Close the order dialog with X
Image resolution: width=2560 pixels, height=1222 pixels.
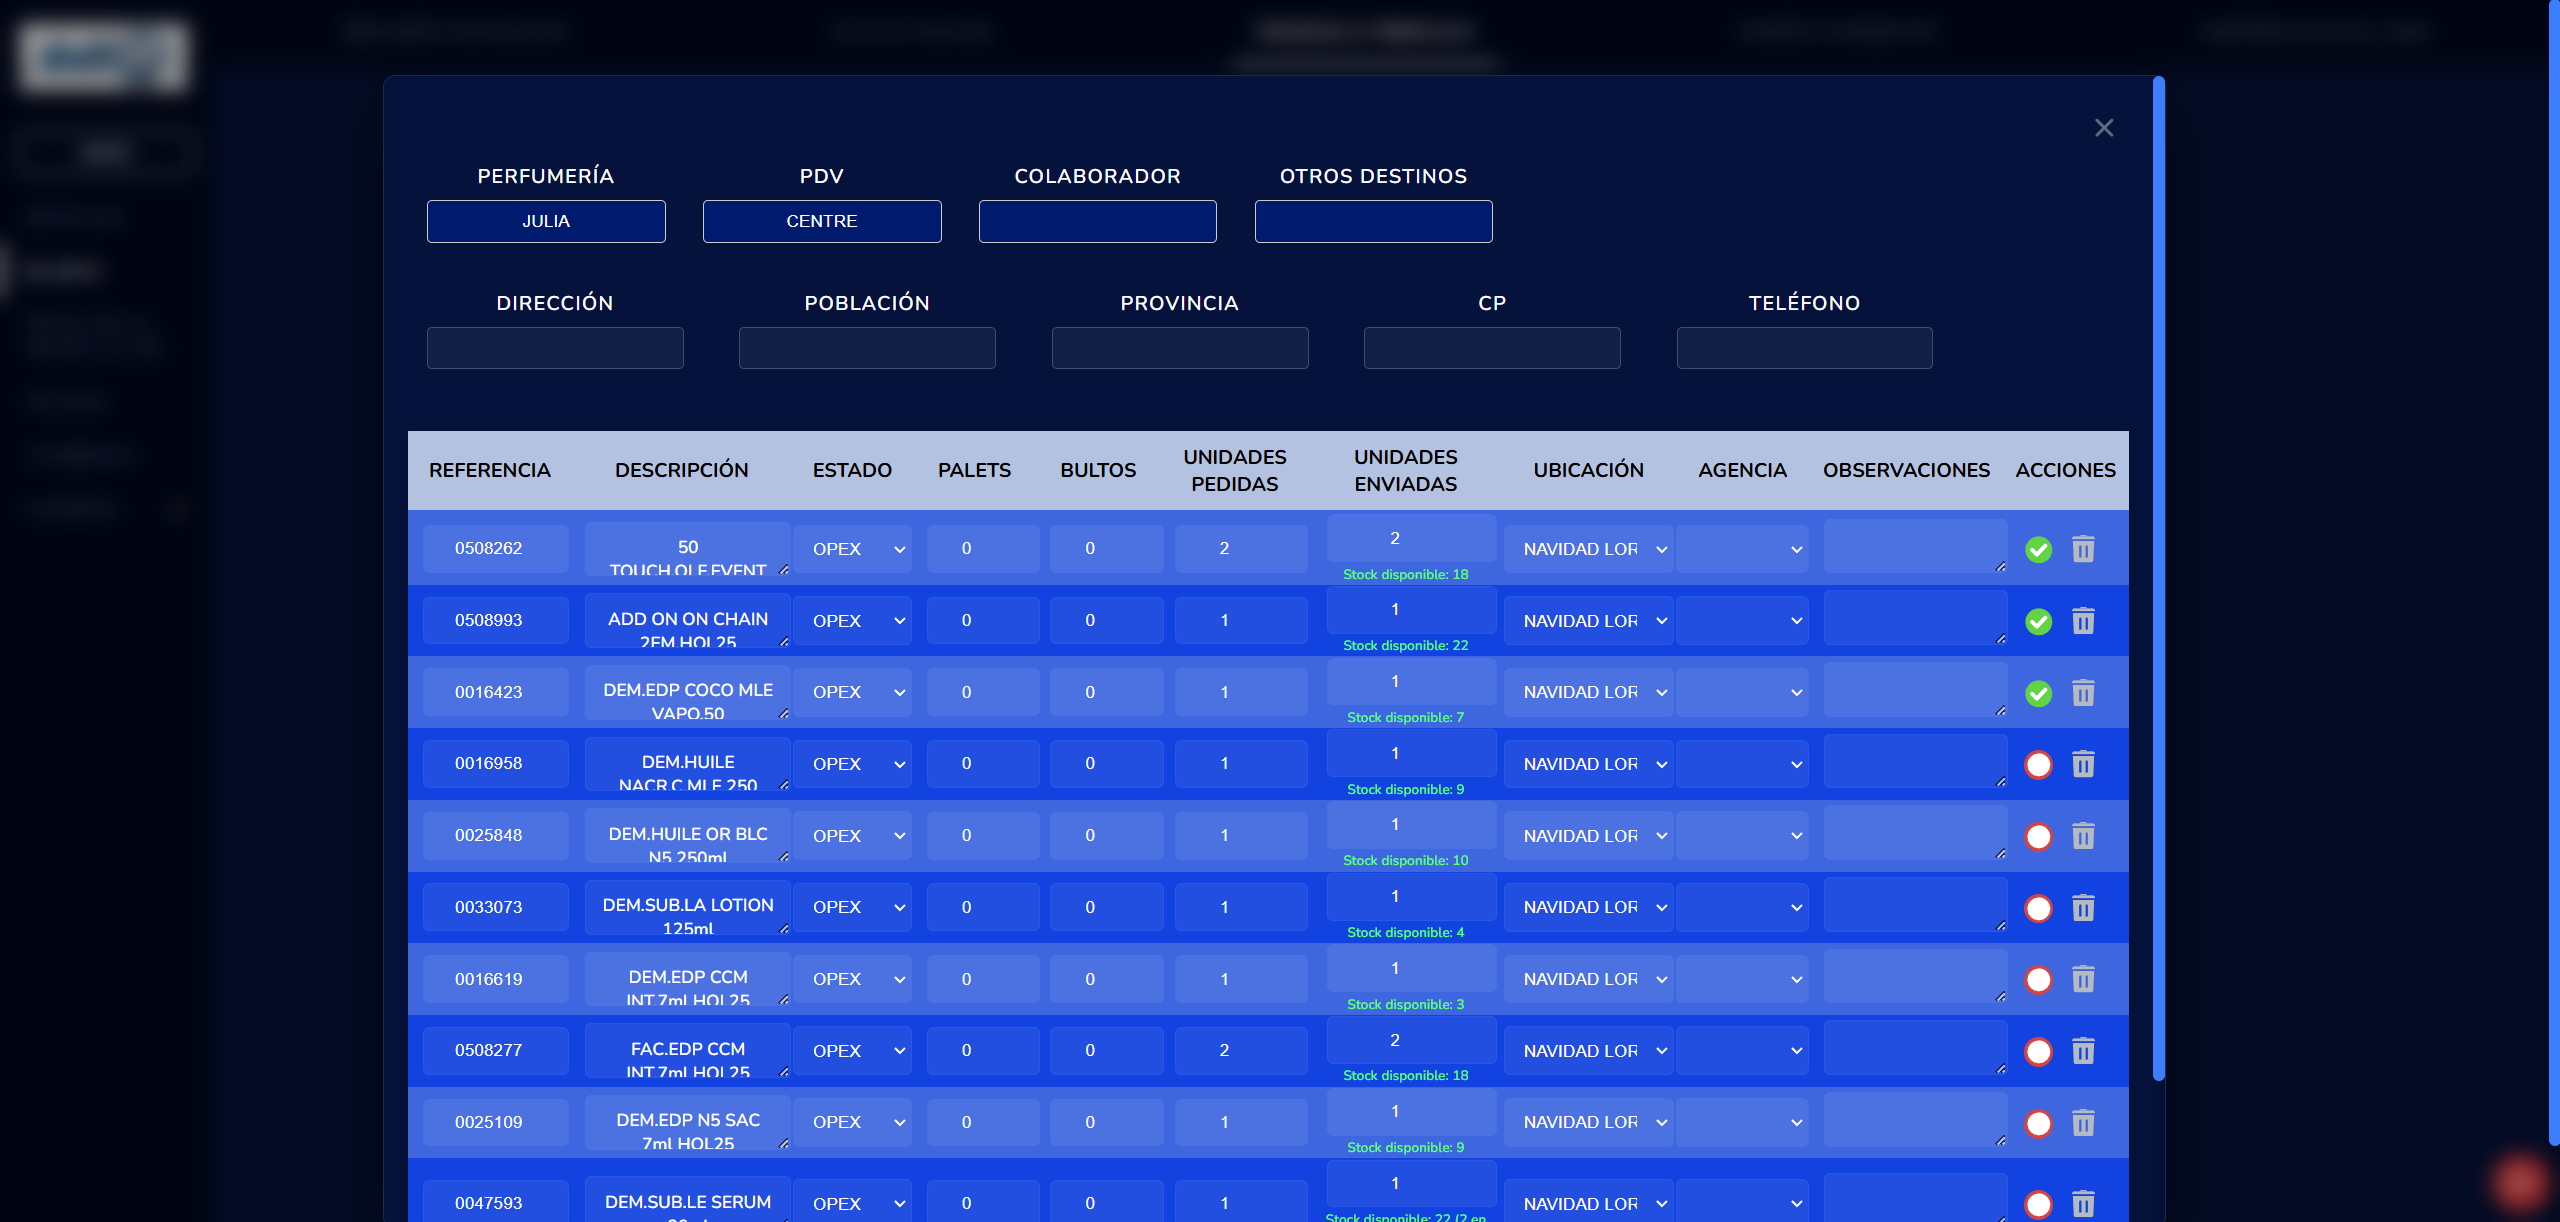coord(2104,128)
